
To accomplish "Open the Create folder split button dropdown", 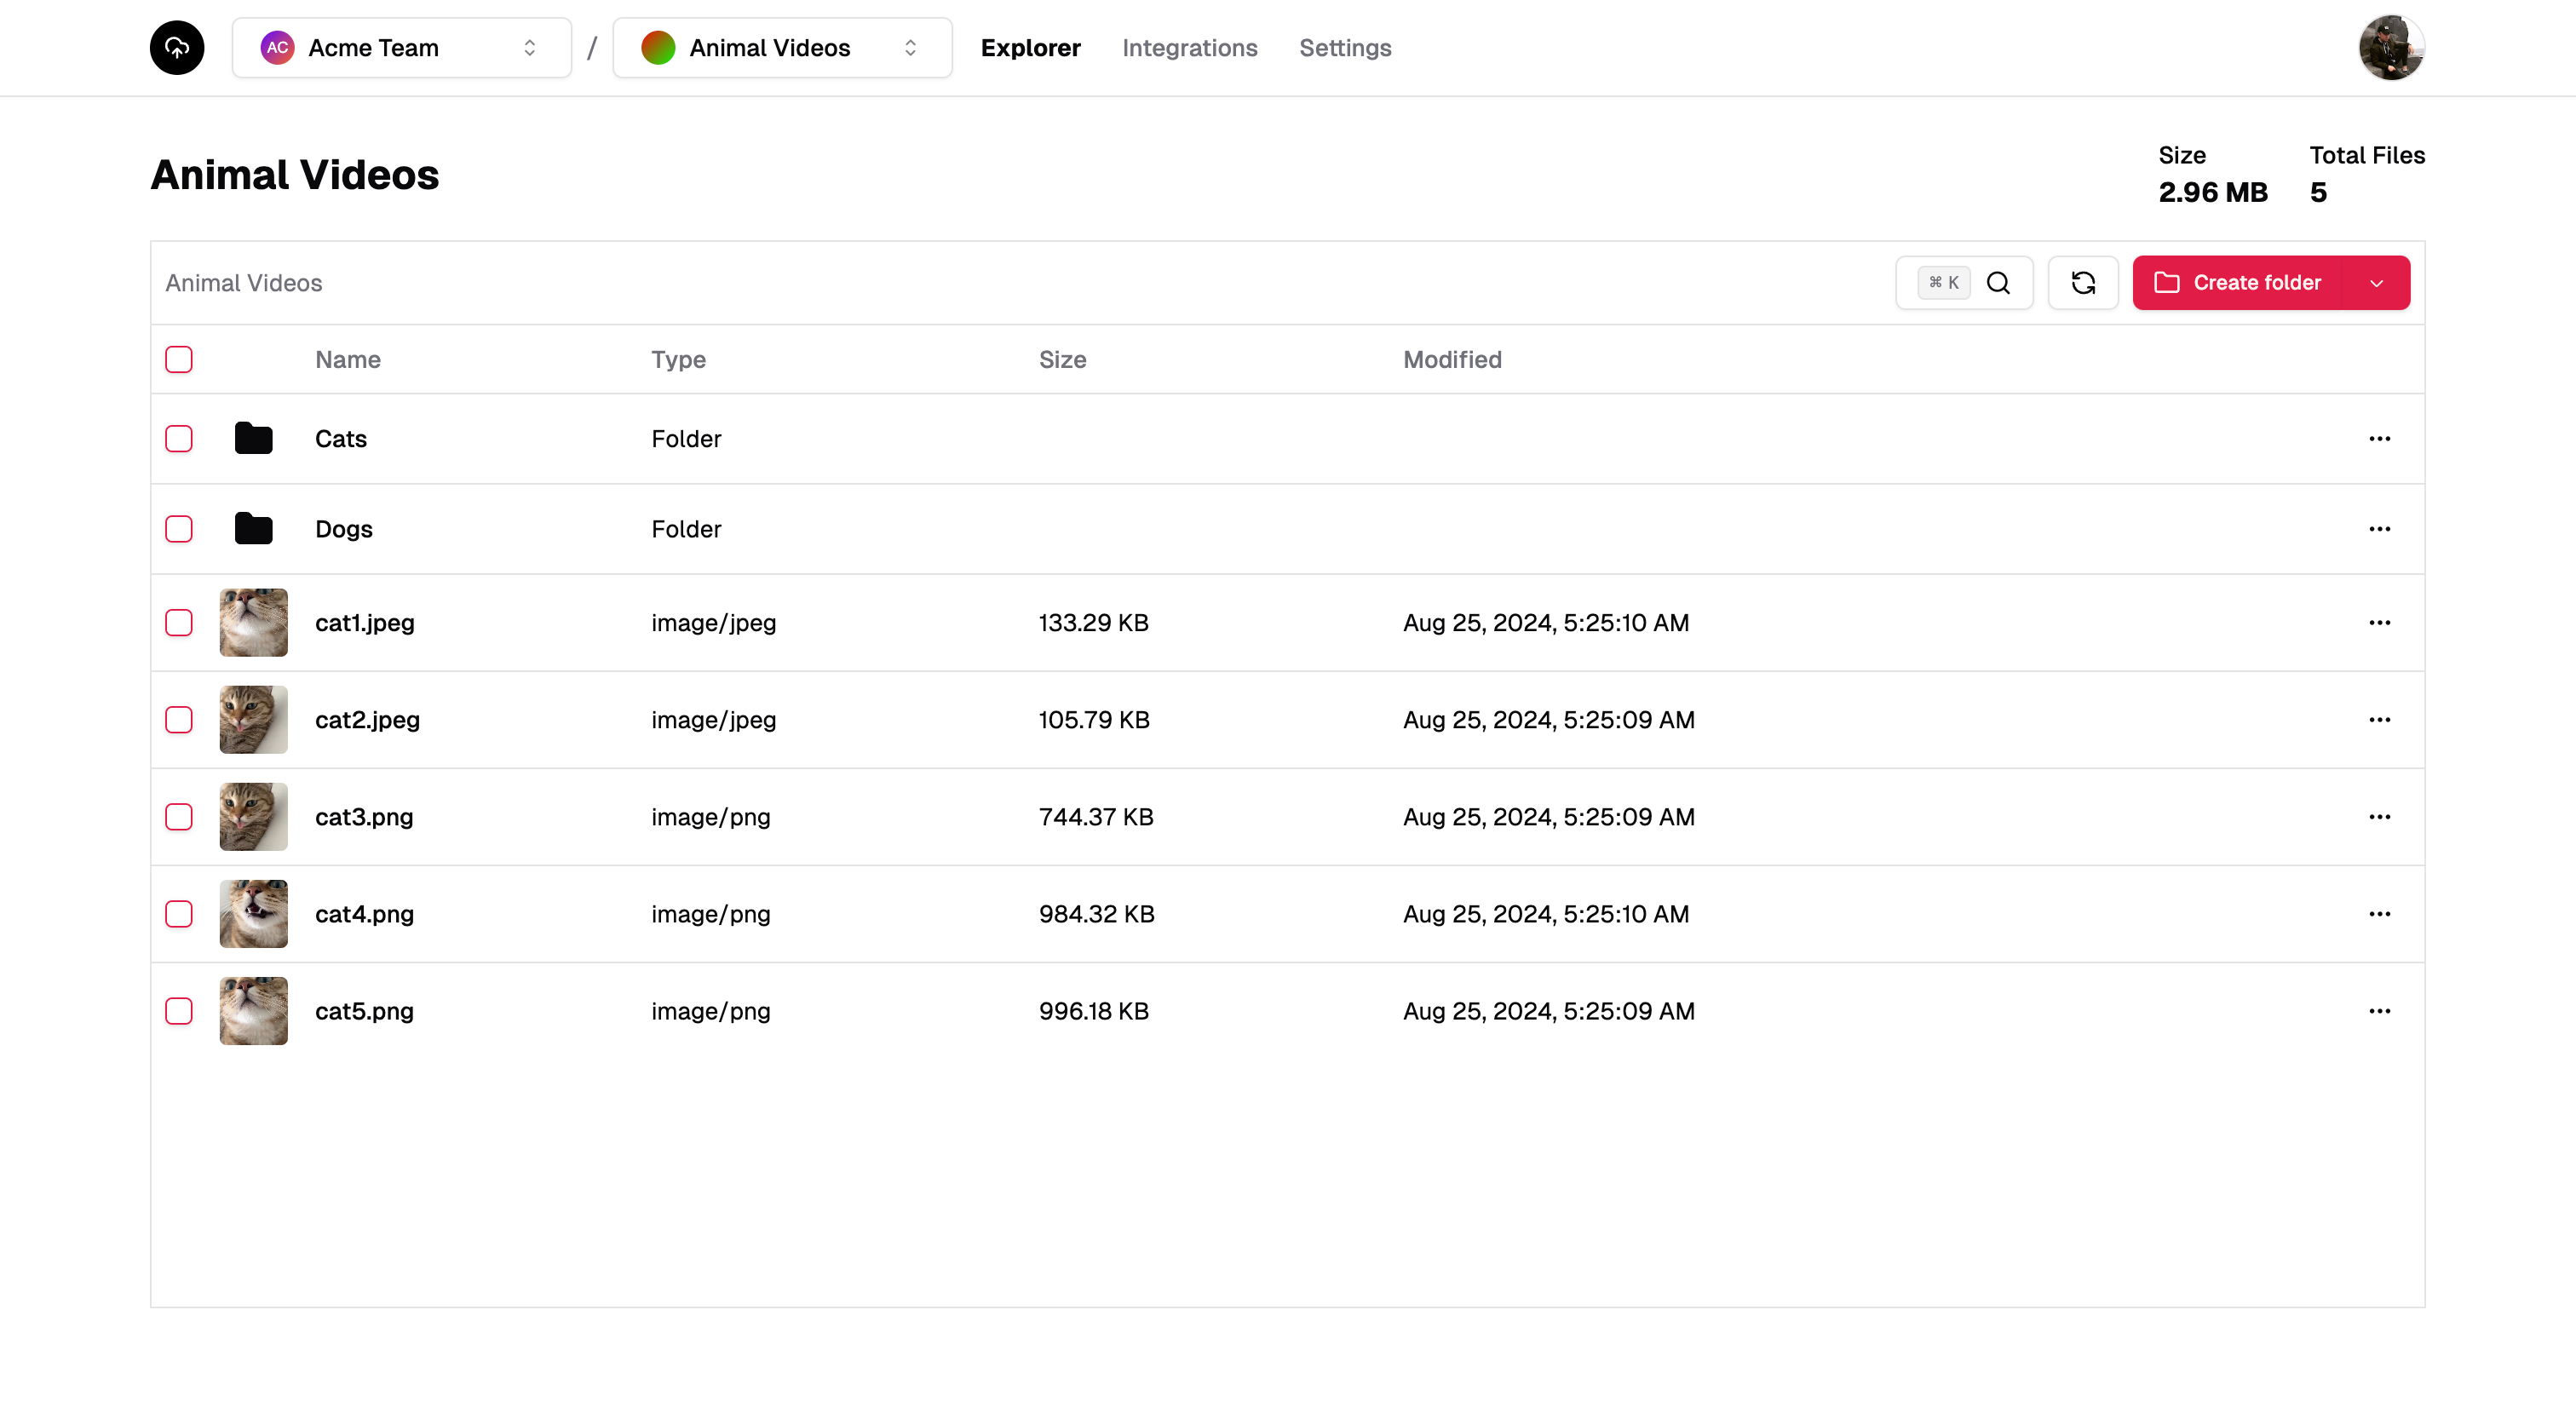I will point(2379,283).
